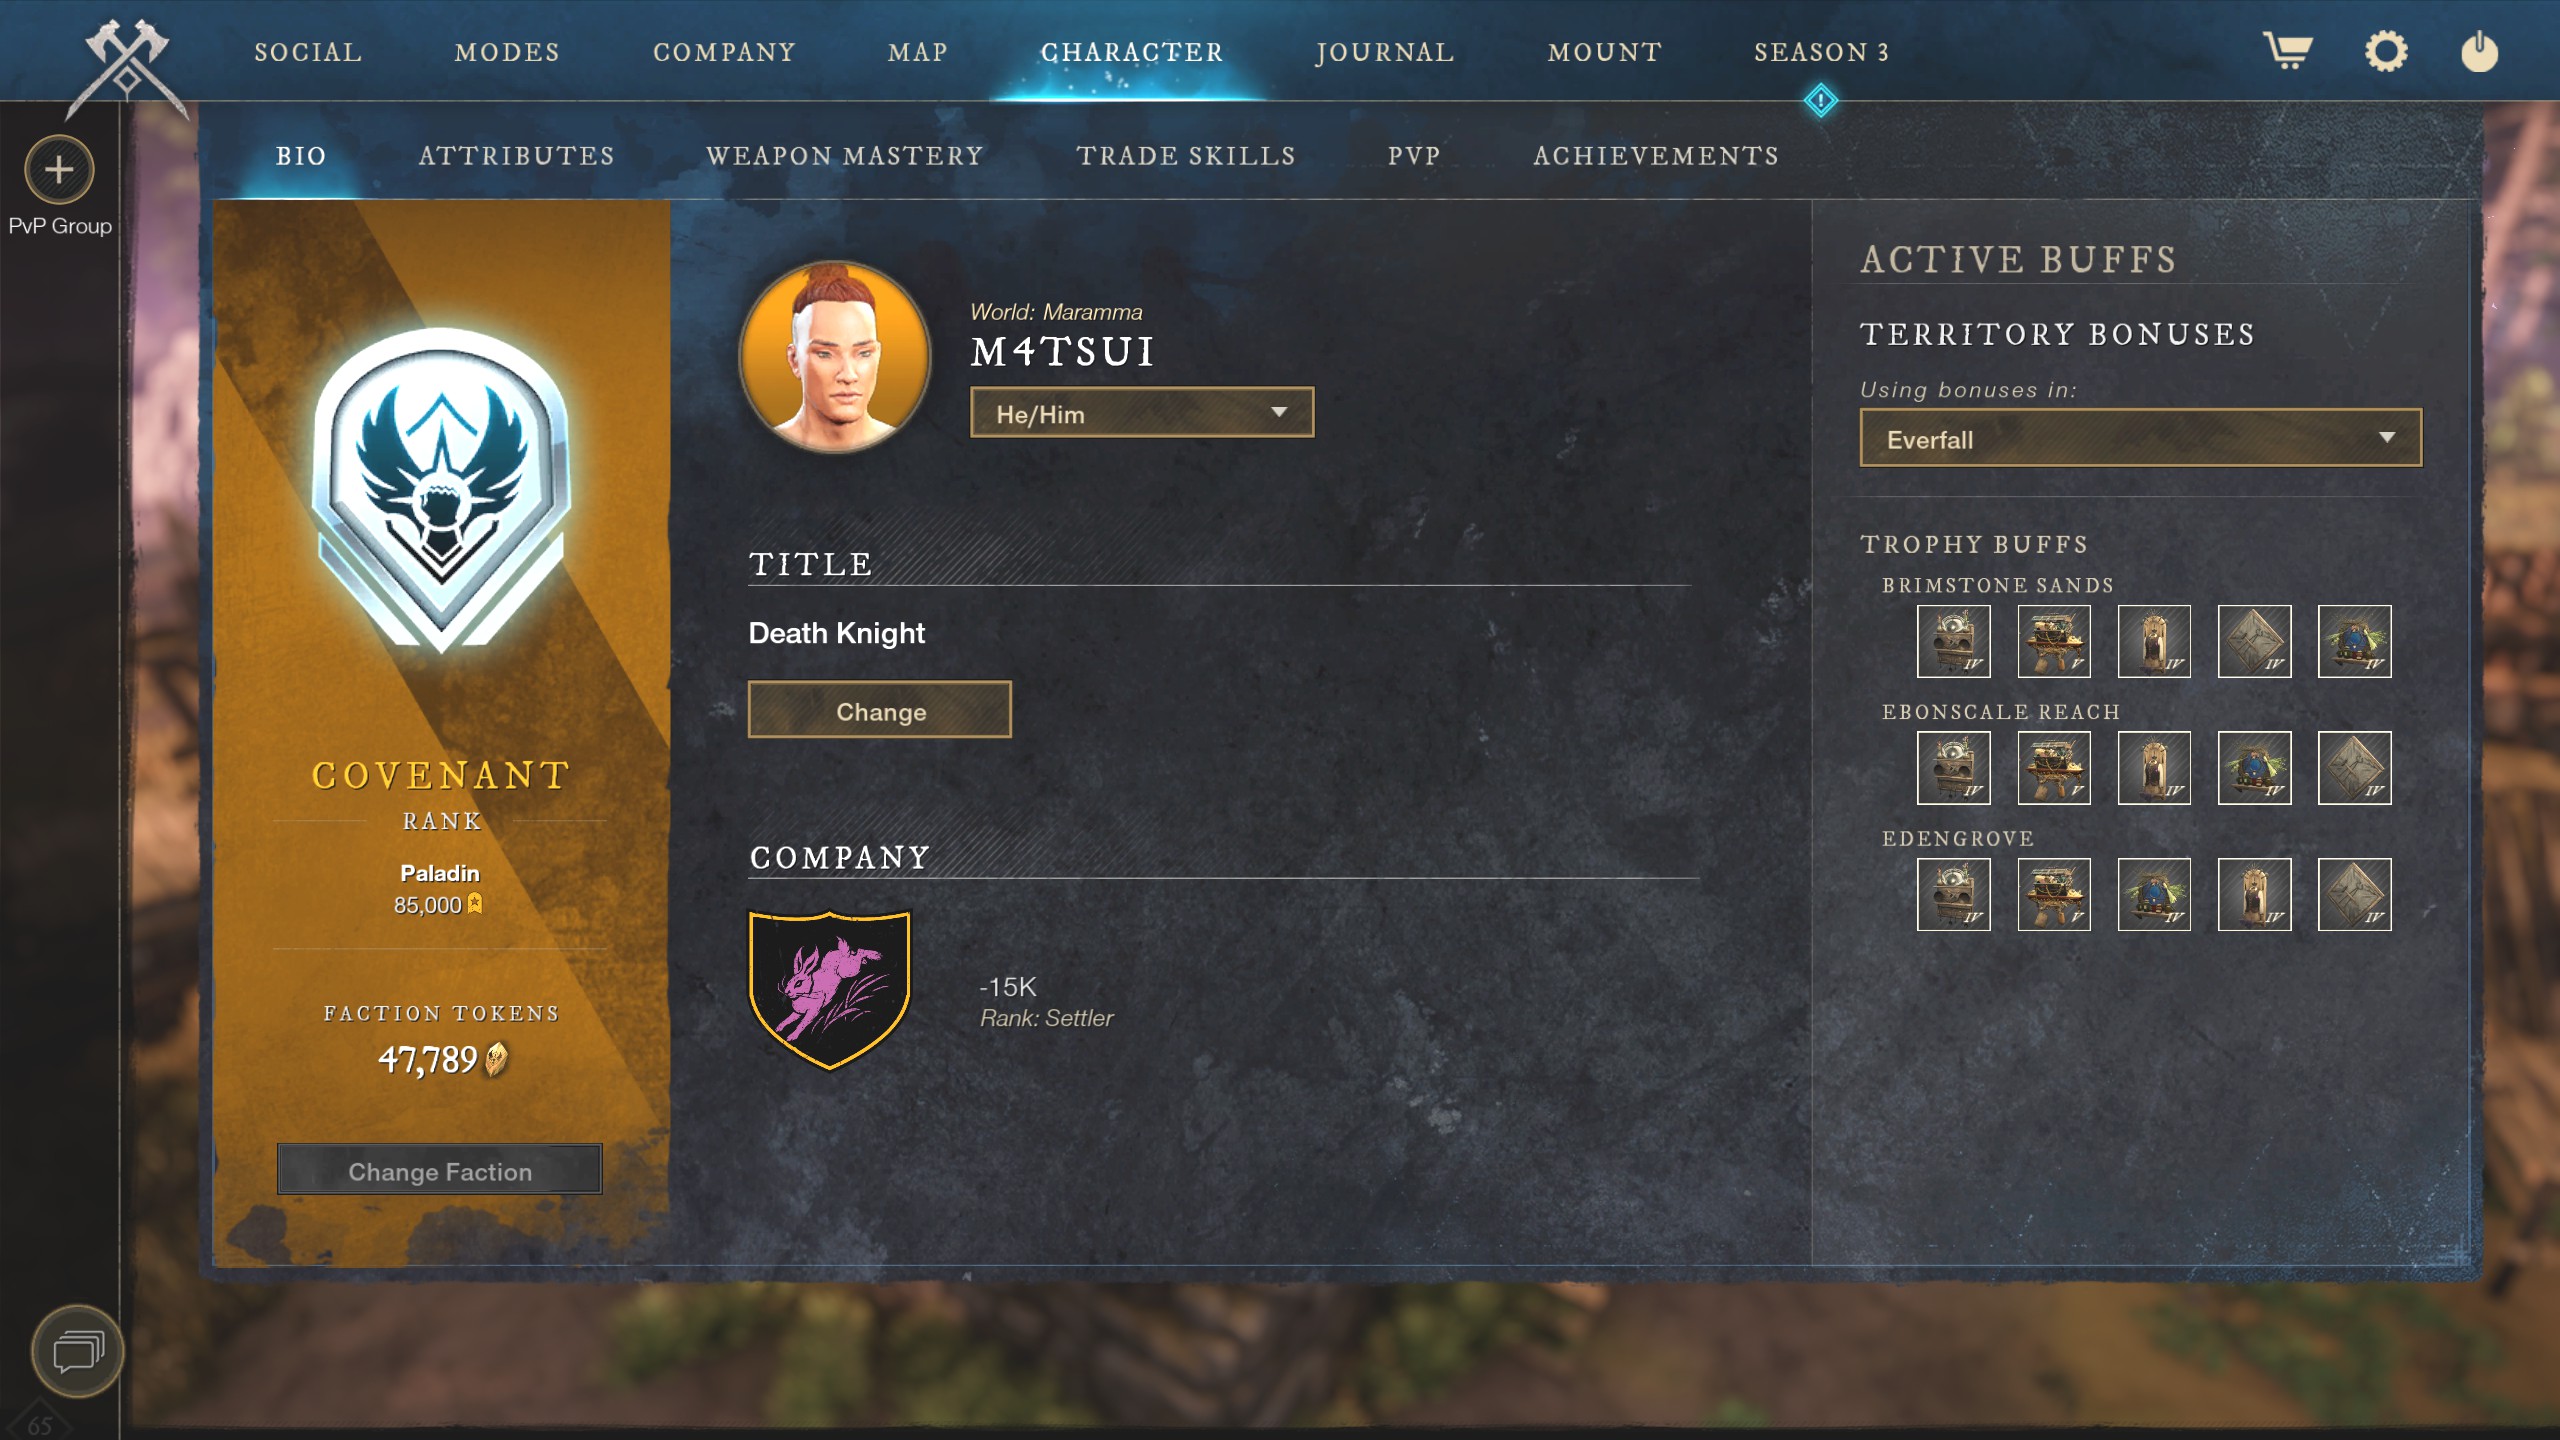Click the character portrait avatar
Screen dimensions: 2560x1440
point(835,357)
